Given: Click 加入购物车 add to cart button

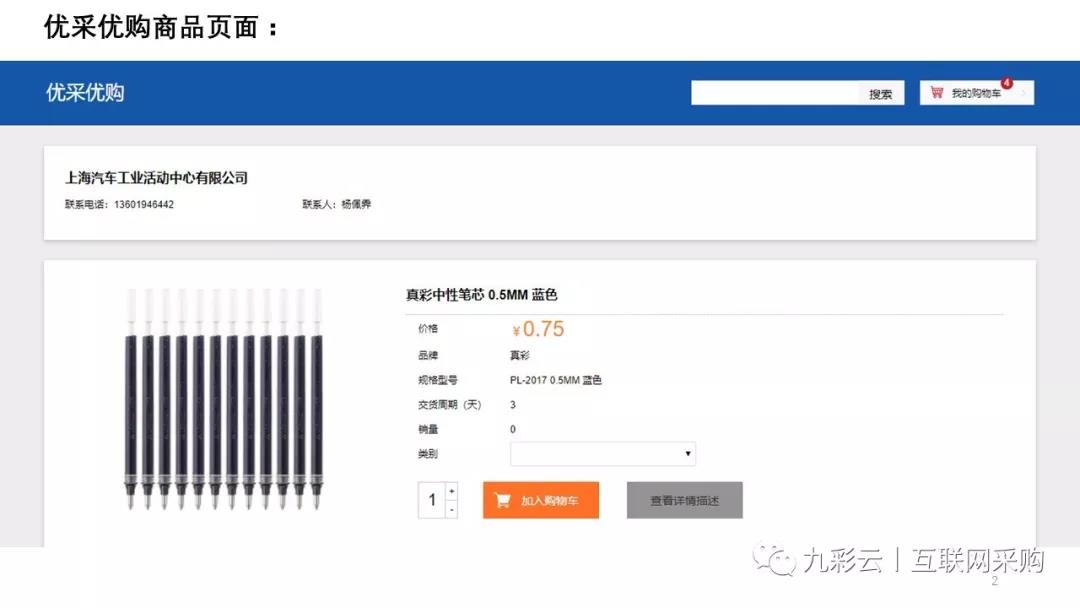Looking at the screenshot, I should [x=541, y=500].
